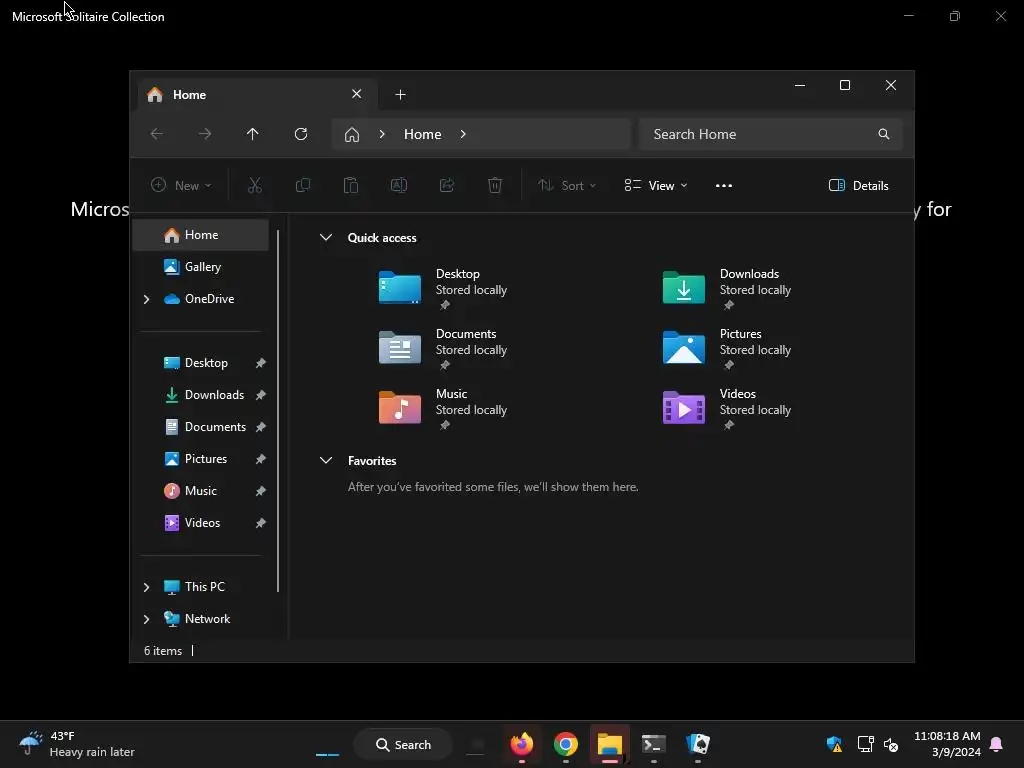Click the "6 items" status bar text
1024x768 pixels.
[163, 651]
